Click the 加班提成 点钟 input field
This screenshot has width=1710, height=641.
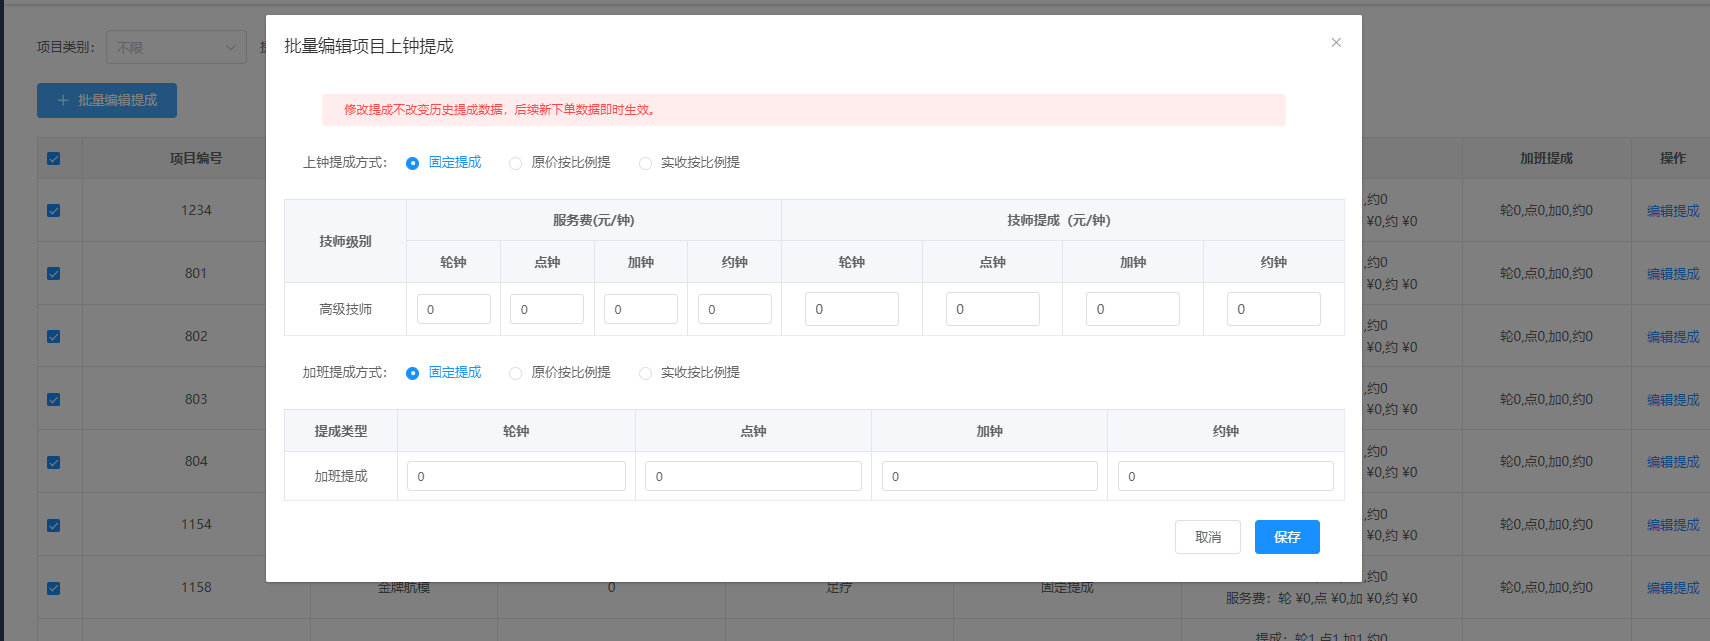753,476
